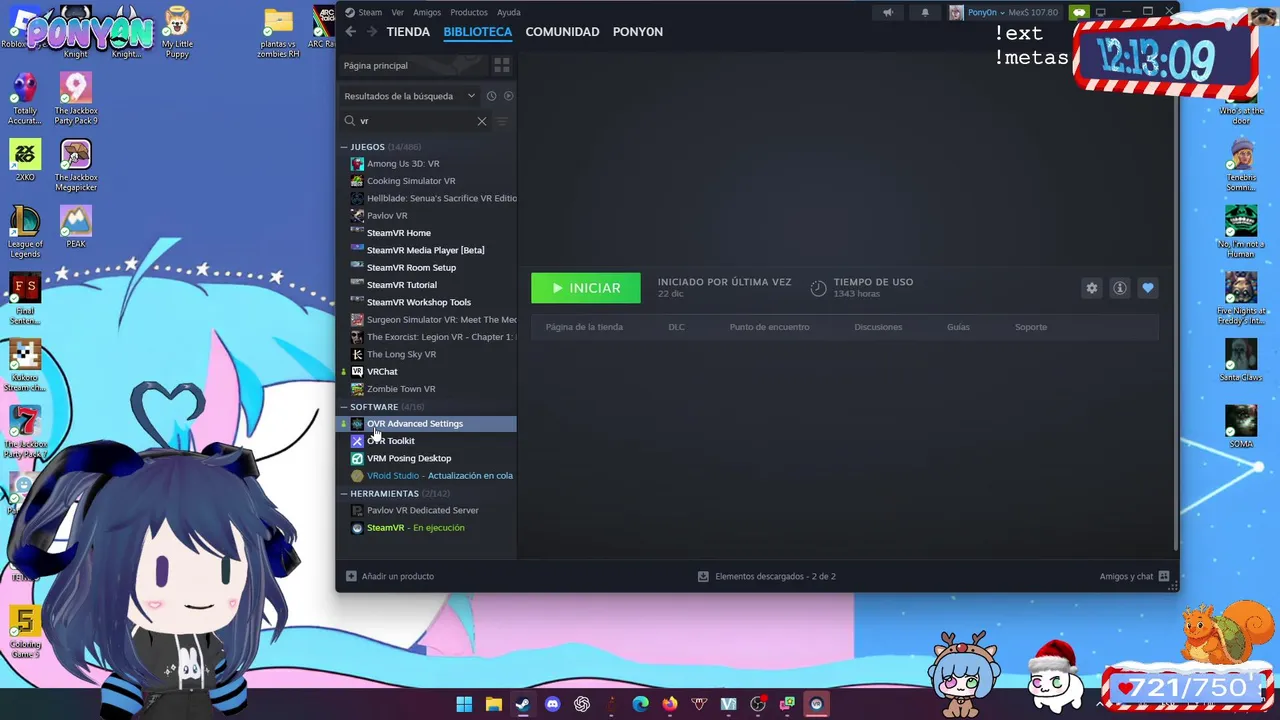Open Steam announcements megaphone icon
Image resolution: width=1280 pixels, height=720 pixels.
click(x=887, y=12)
